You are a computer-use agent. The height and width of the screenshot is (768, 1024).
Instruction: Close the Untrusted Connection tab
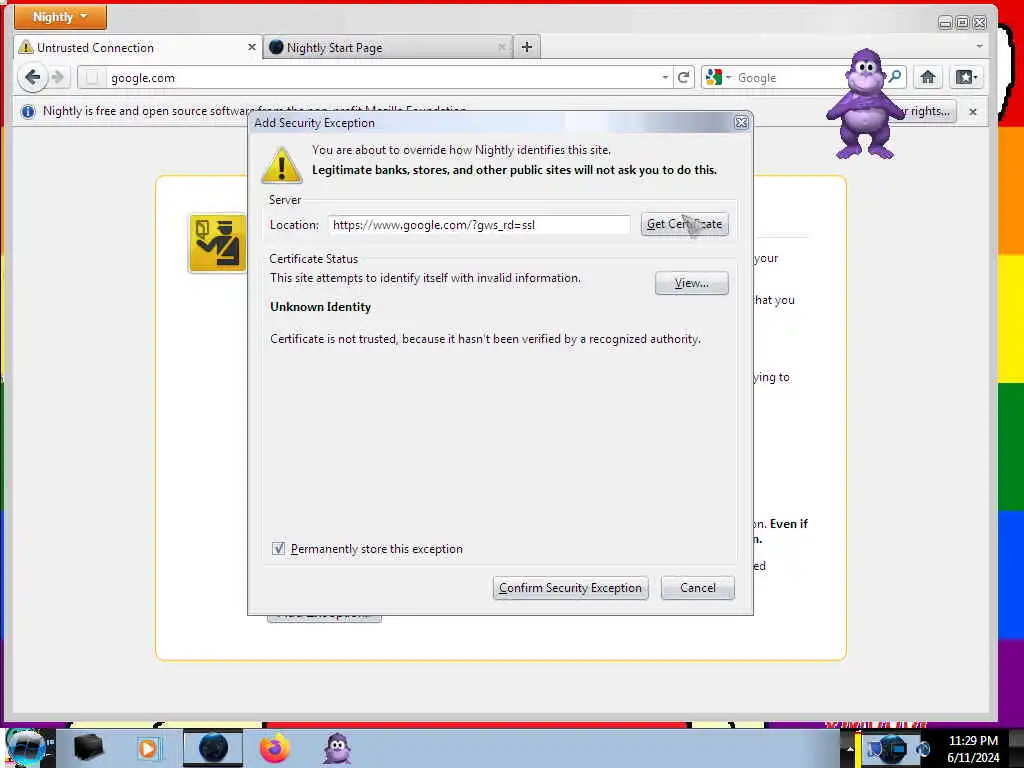tap(251, 47)
